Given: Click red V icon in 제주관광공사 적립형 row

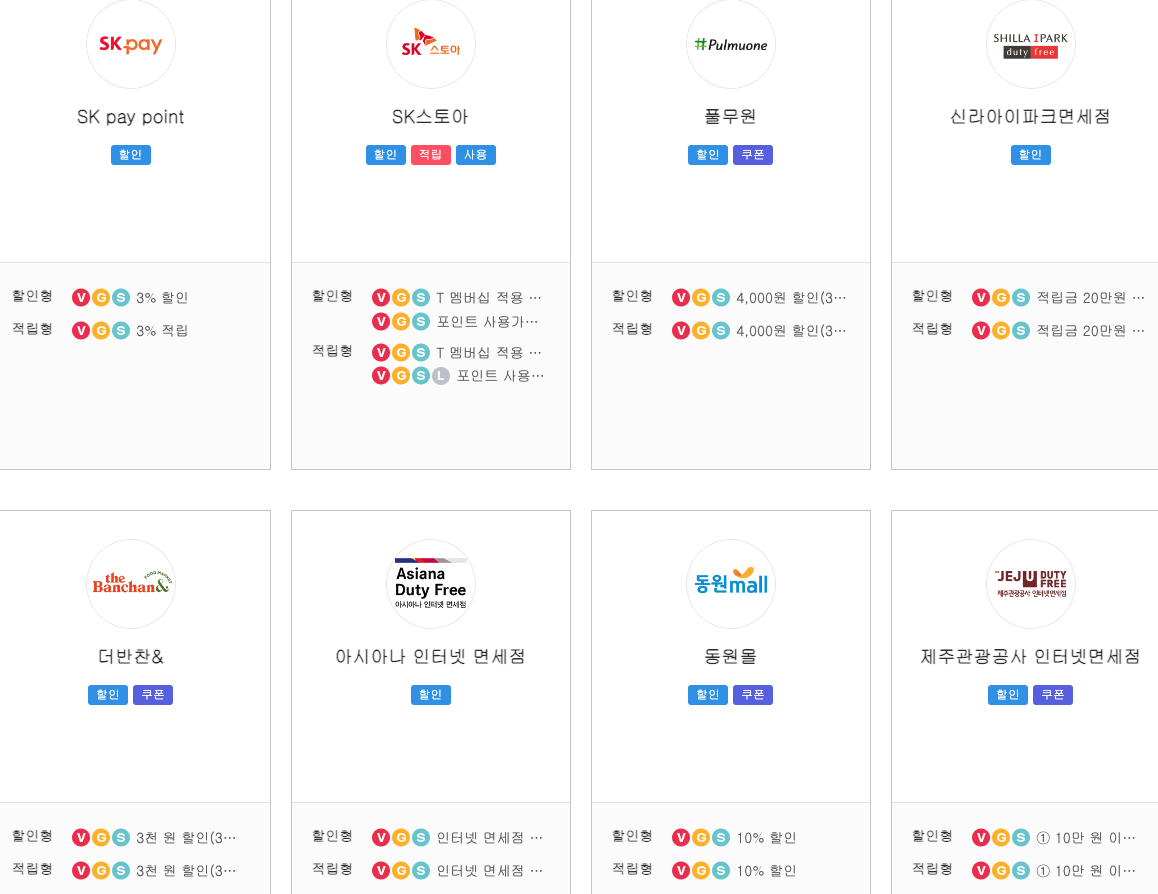Looking at the screenshot, I should [x=981, y=871].
